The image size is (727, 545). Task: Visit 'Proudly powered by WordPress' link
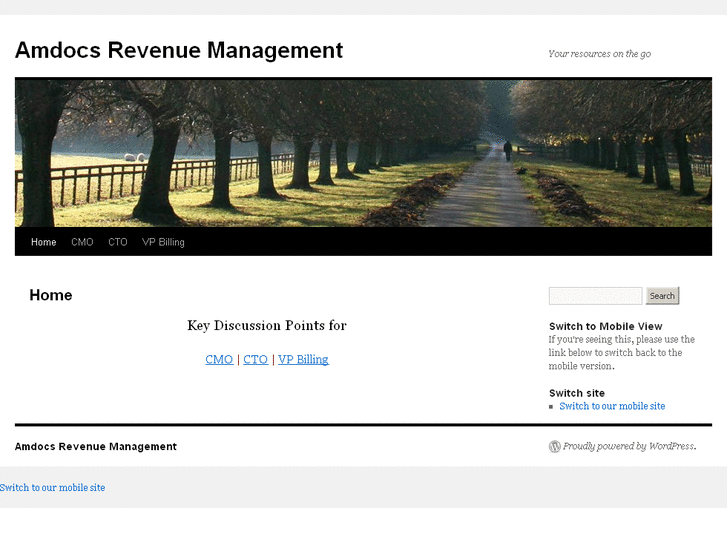pos(629,447)
